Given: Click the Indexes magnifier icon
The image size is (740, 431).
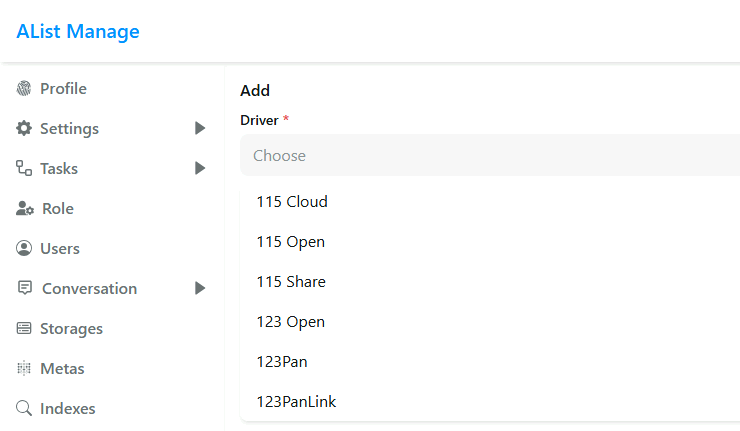Looking at the screenshot, I should point(24,409).
